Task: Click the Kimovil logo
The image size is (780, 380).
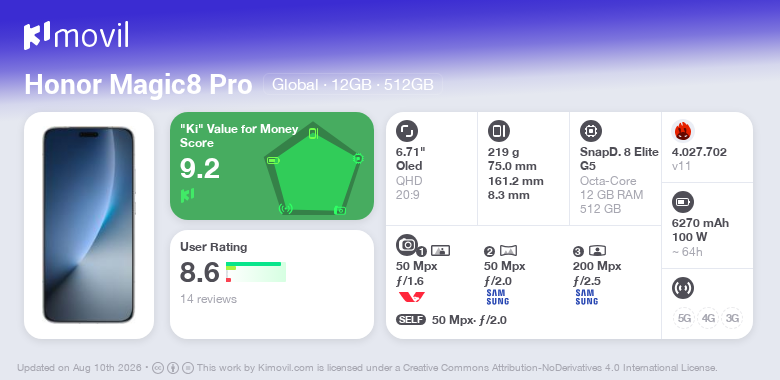Action: 76,36
